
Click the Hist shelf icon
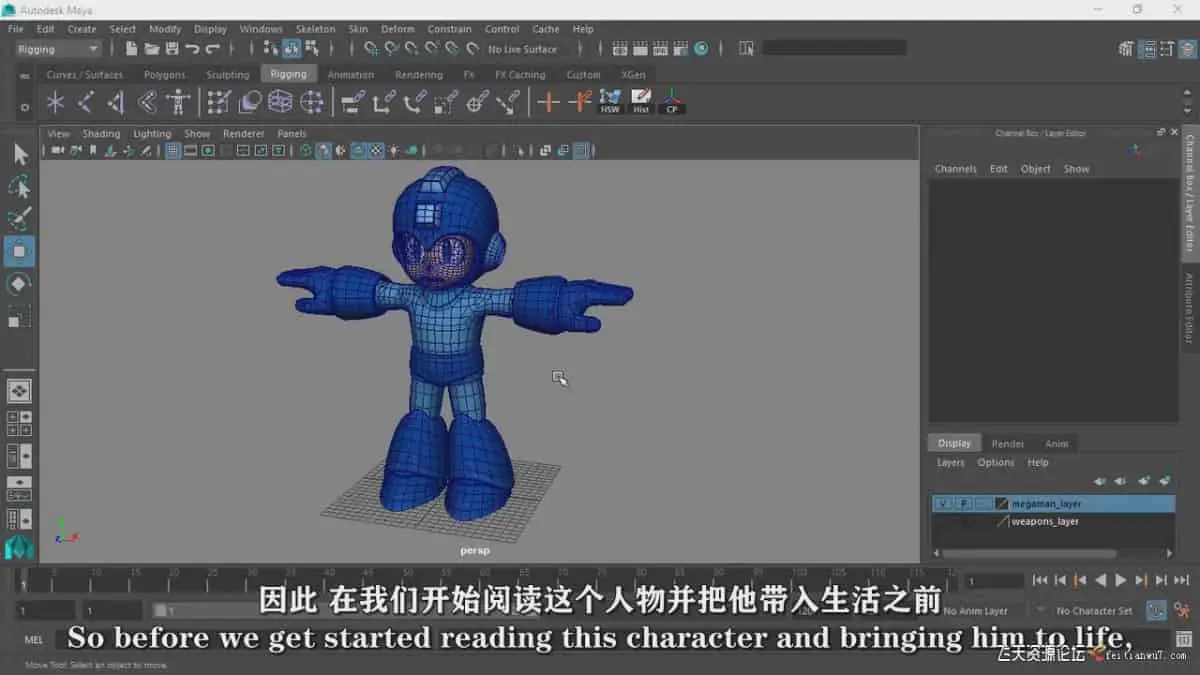pyautogui.click(x=641, y=102)
